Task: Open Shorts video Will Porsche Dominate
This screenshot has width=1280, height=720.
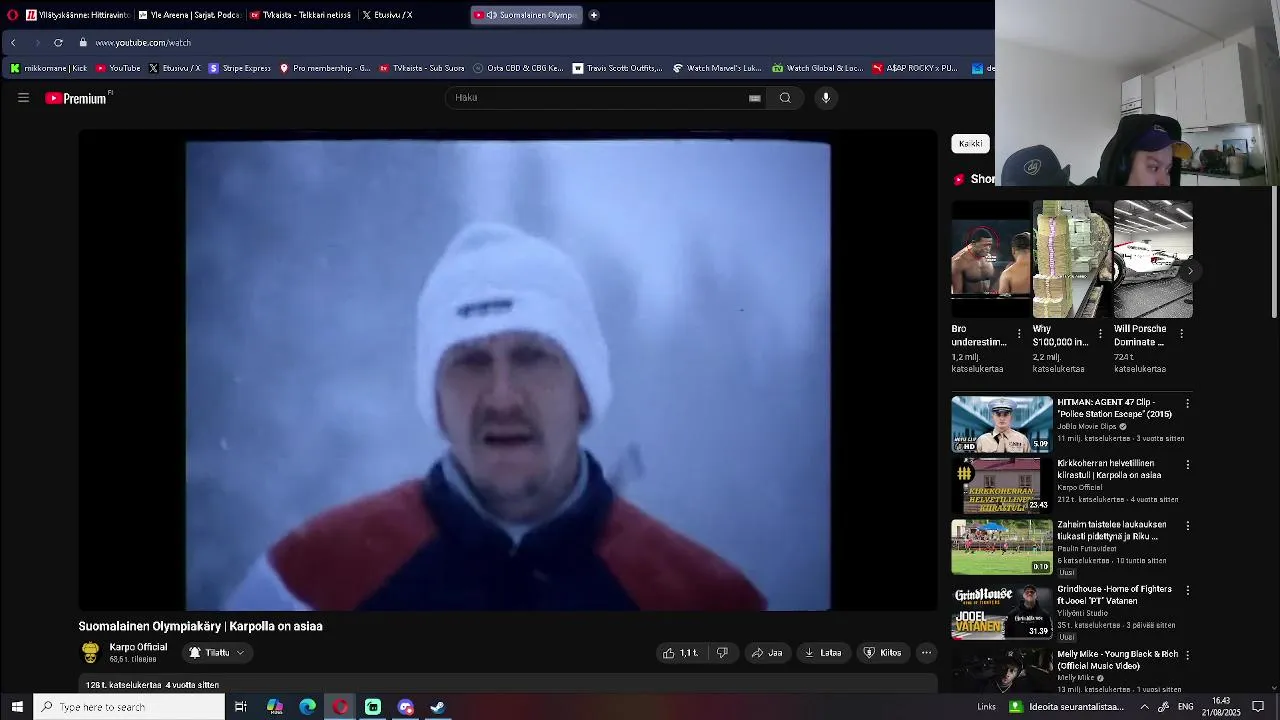Action: tap(1153, 259)
